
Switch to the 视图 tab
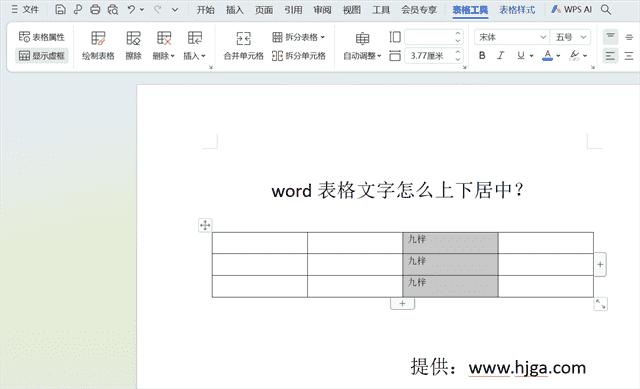pyautogui.click(x=351, y=10)
